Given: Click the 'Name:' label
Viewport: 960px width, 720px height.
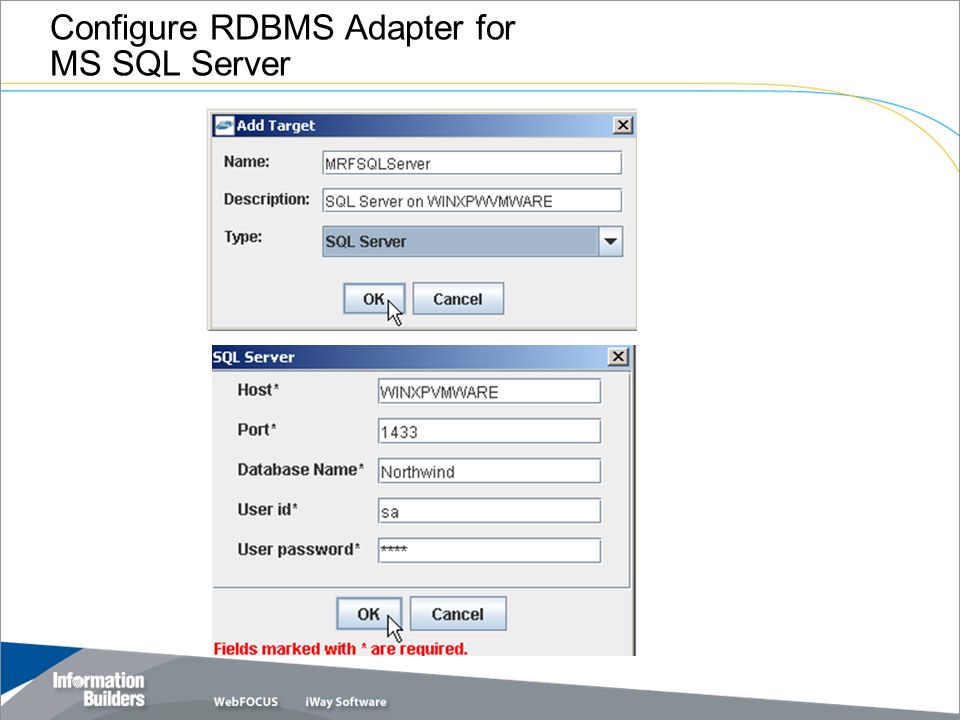Looking at the screenshot, I should pyautogui.click(x=247, y=162).
